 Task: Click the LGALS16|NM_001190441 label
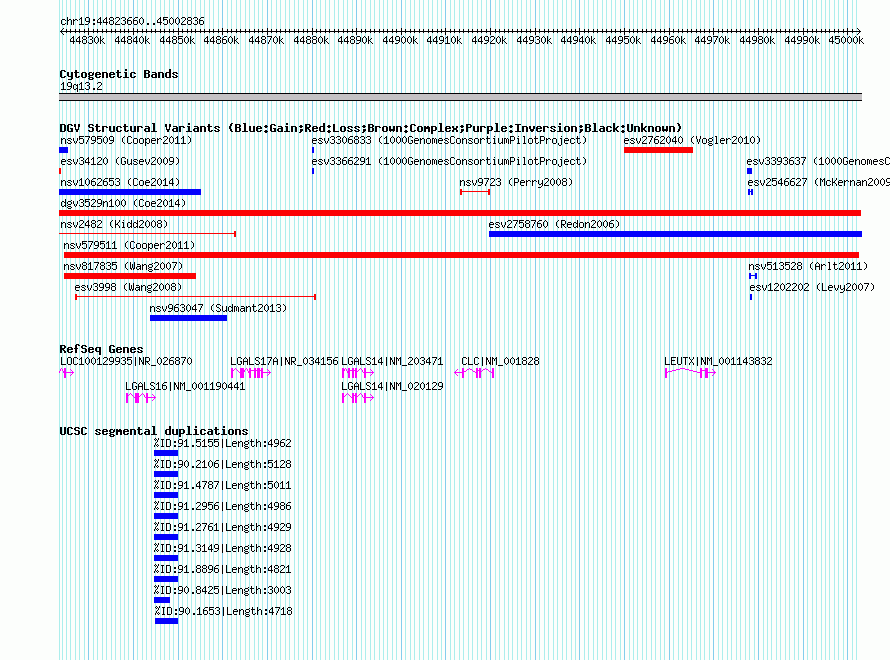tap(185, 386)
